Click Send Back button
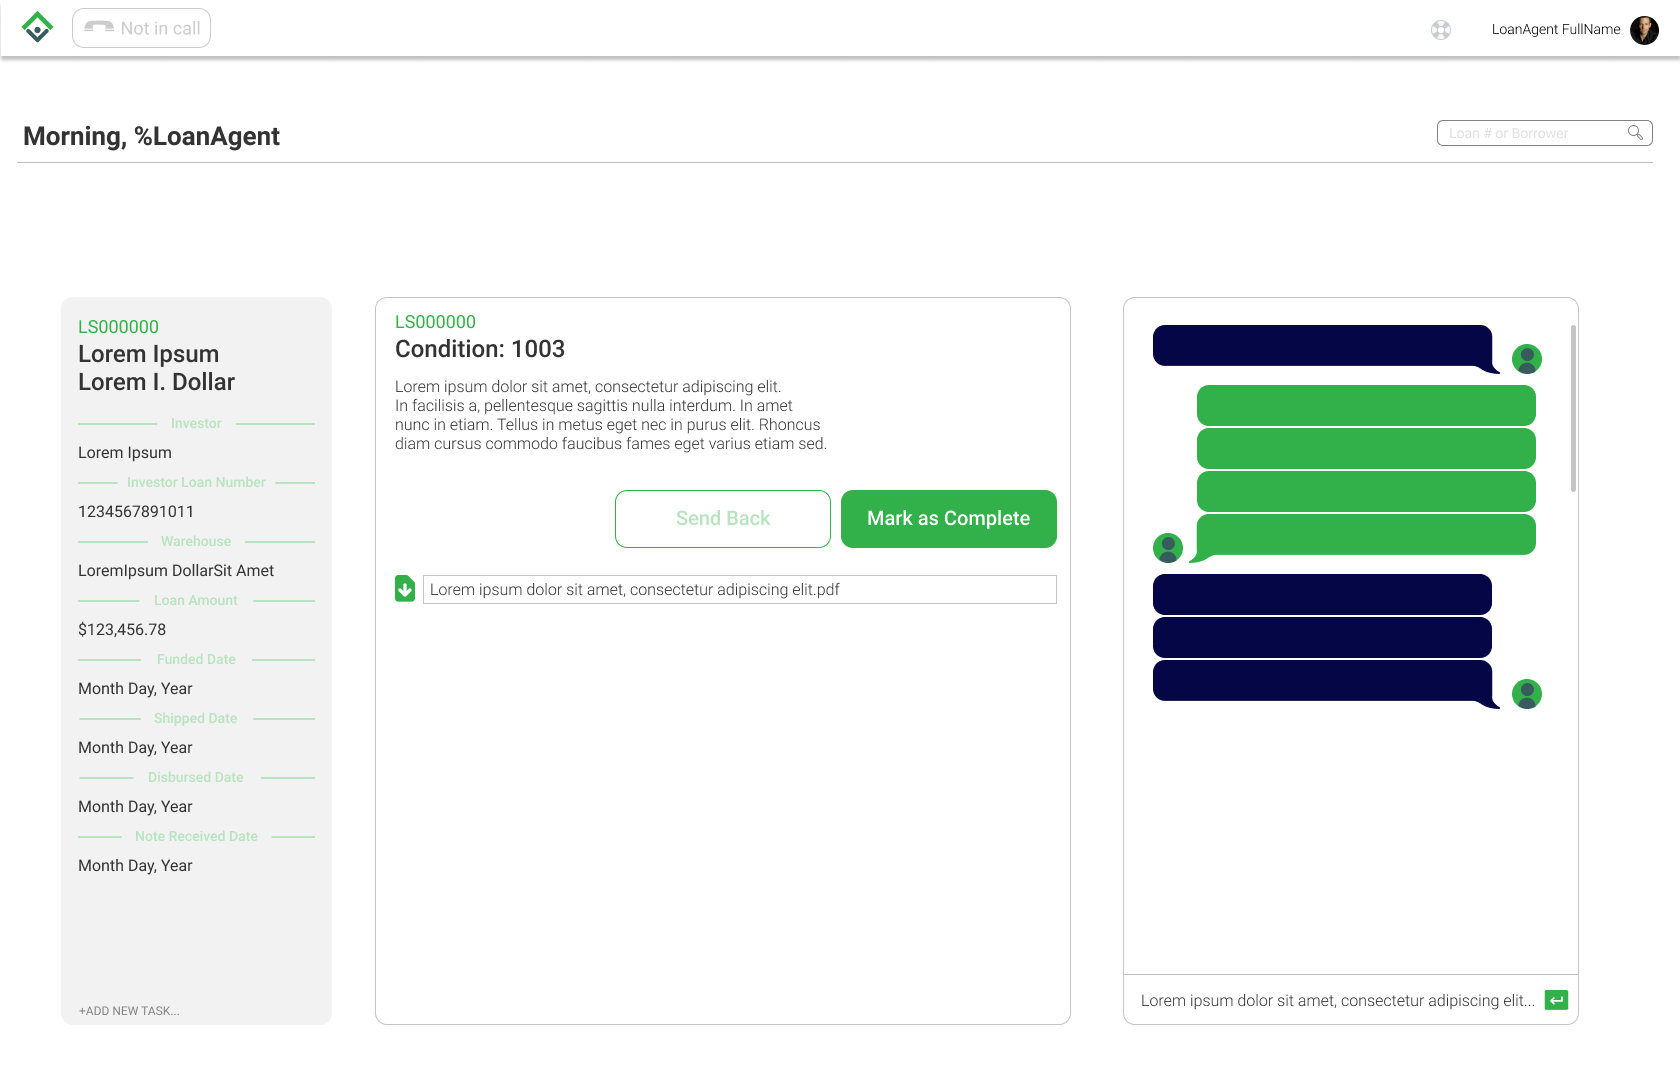 pyautogui.click(x=723, y=519)
